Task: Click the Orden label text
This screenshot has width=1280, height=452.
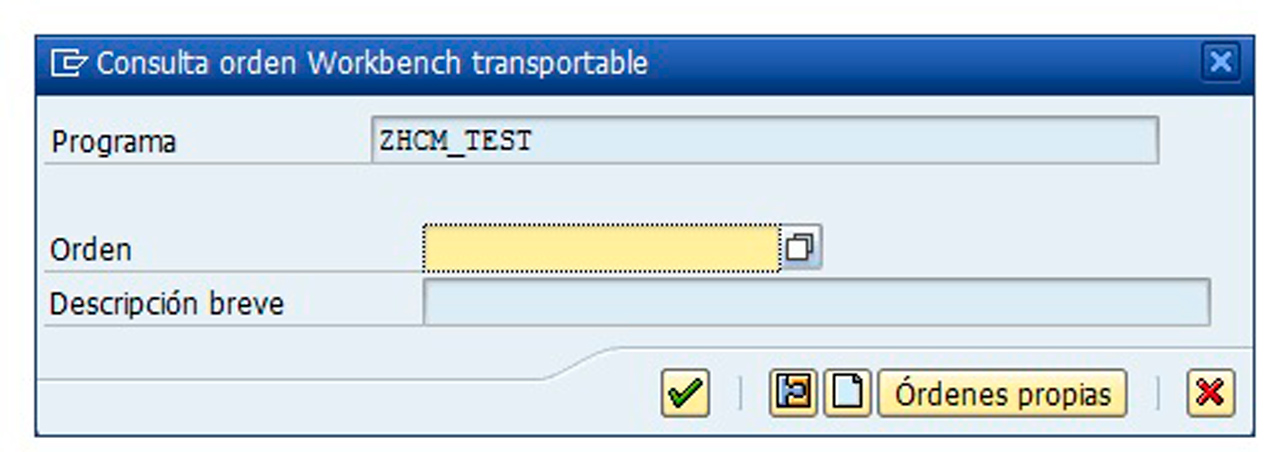Action: coord(90,249)
